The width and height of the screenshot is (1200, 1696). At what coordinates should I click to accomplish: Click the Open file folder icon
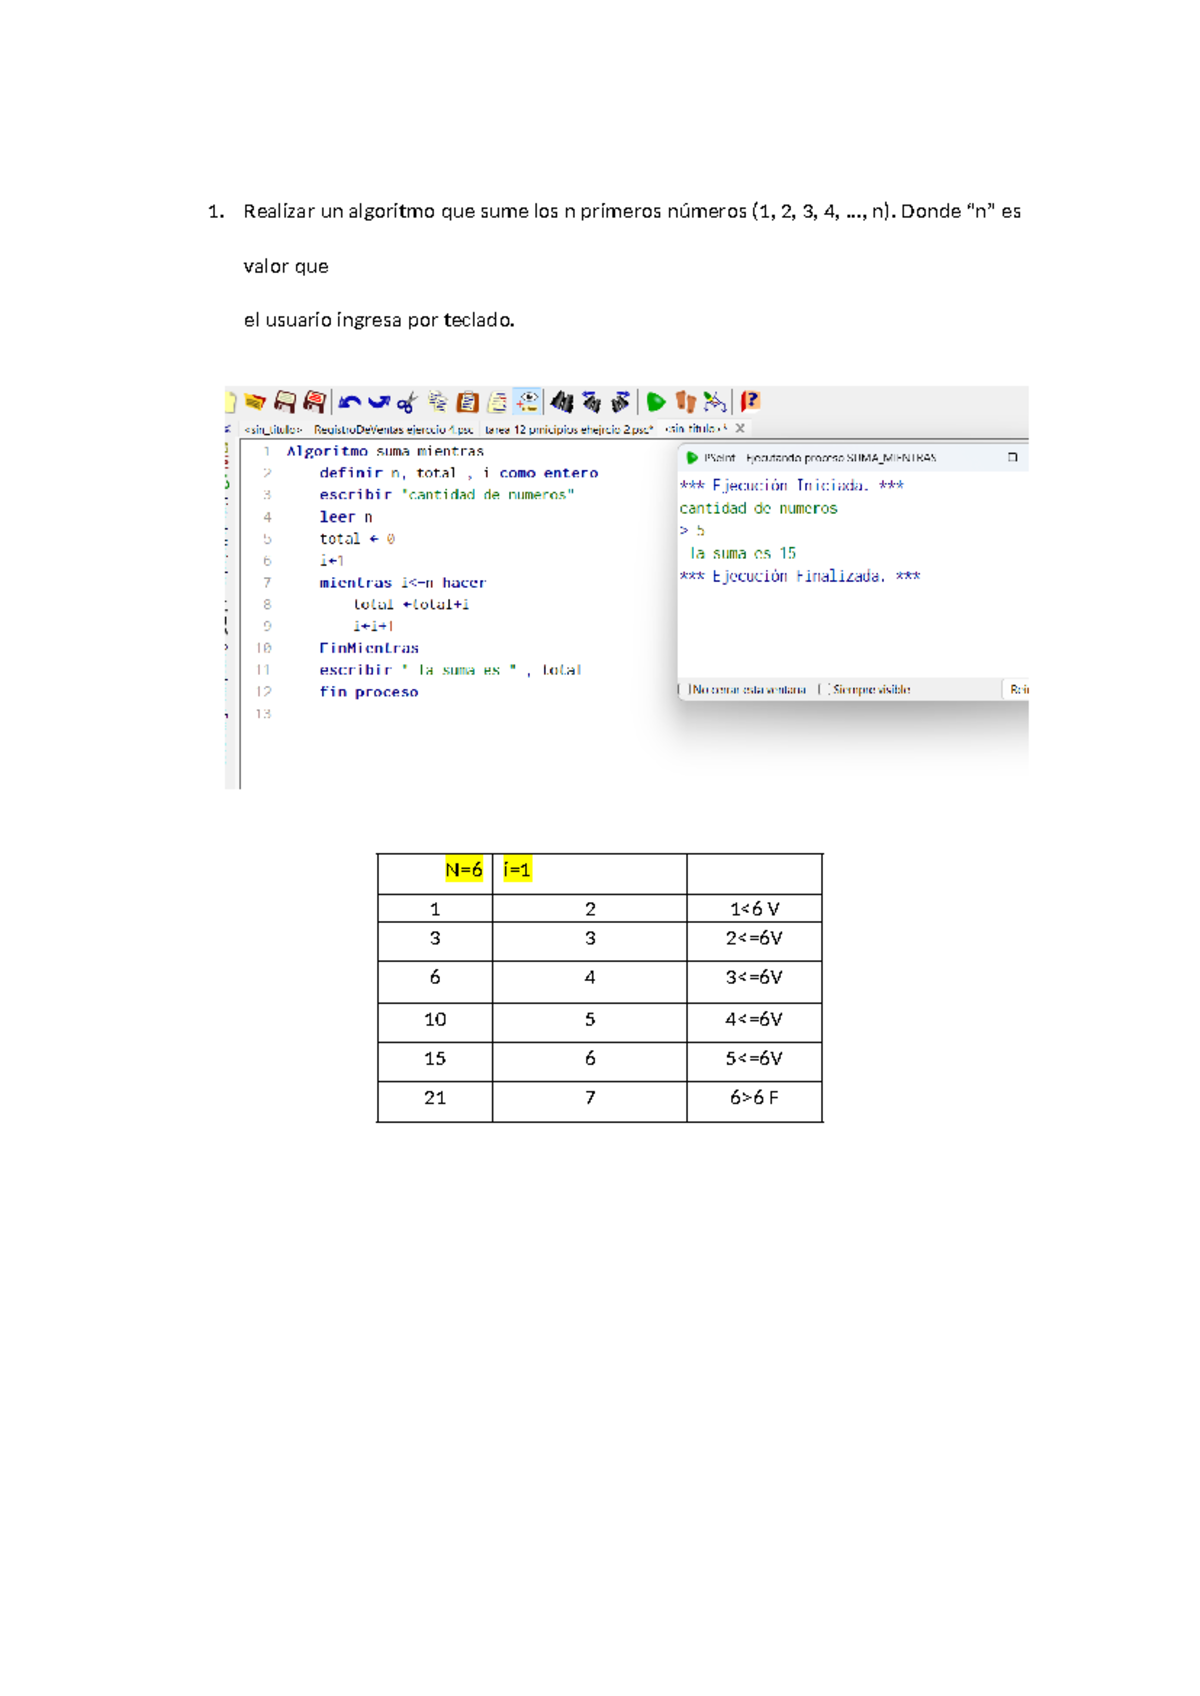coord(256,402)
